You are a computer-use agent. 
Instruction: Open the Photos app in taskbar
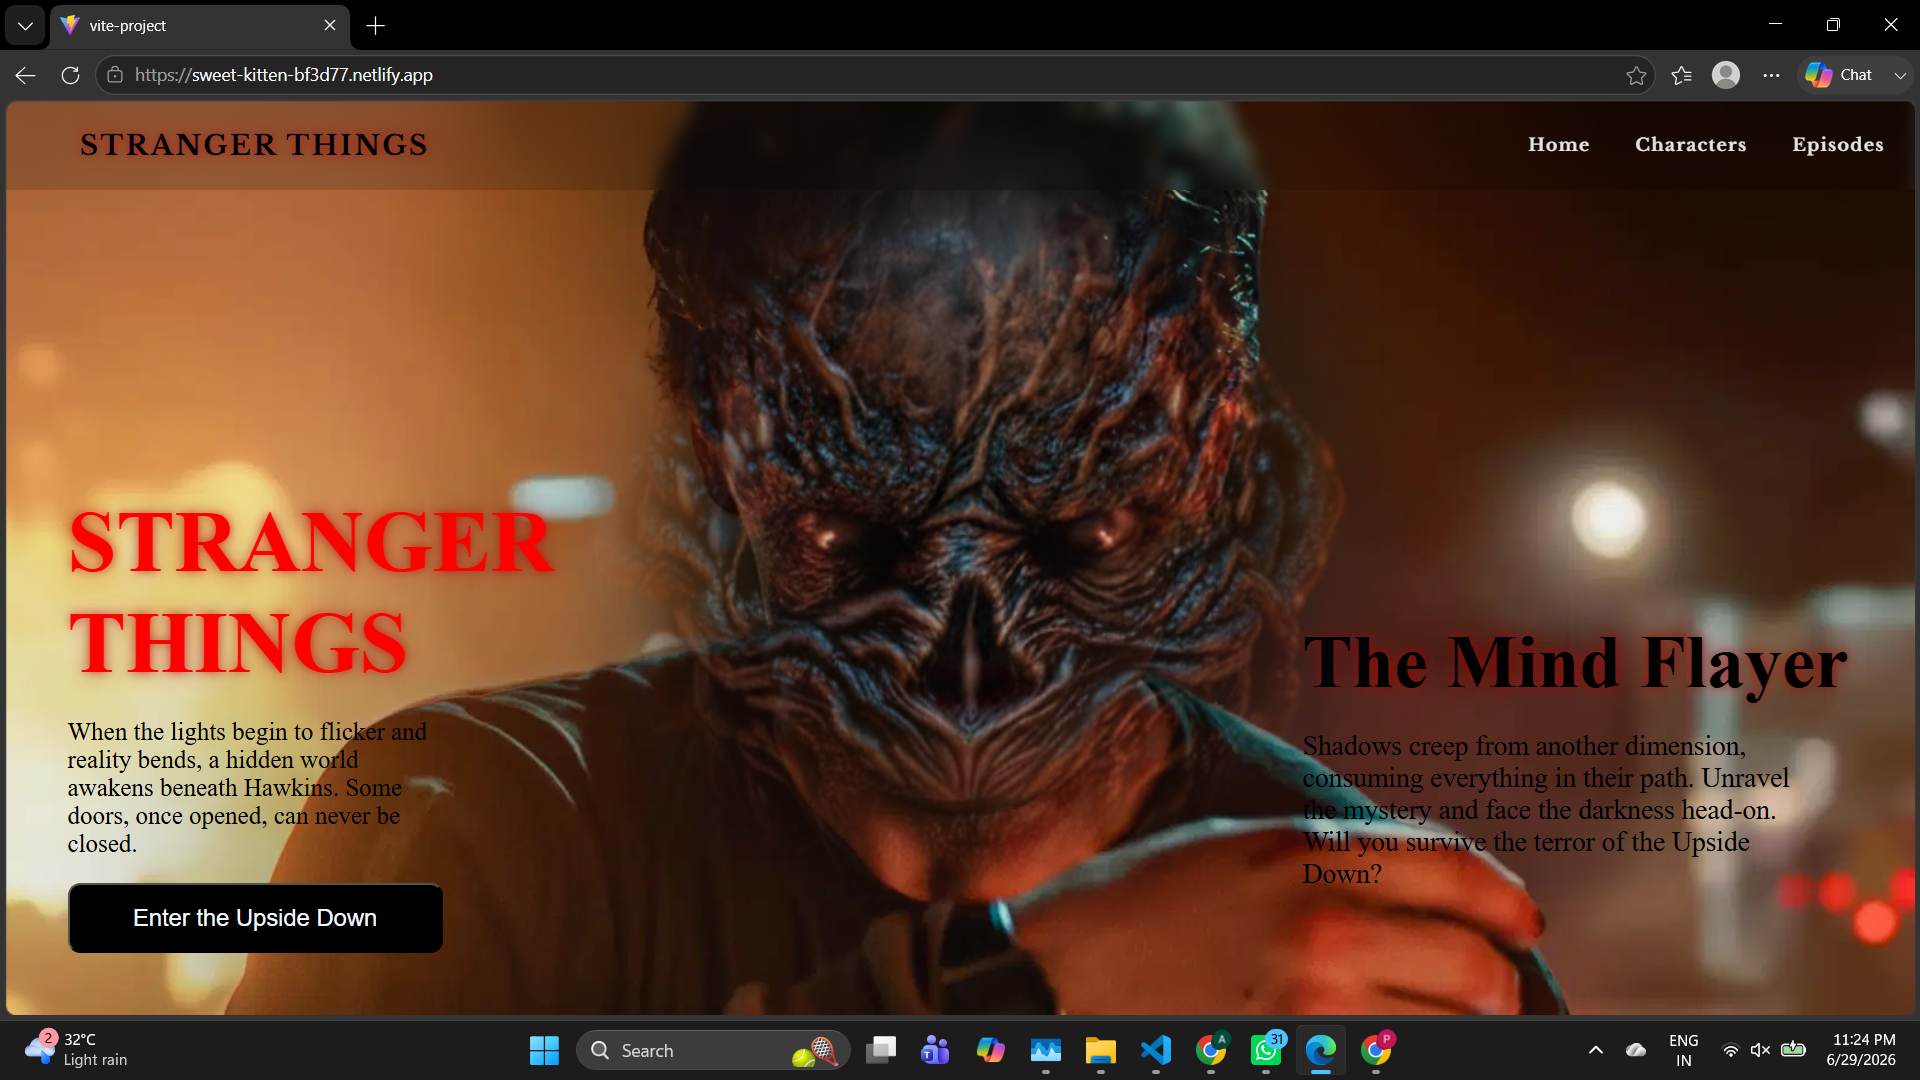click(x=1046, y=1051)
